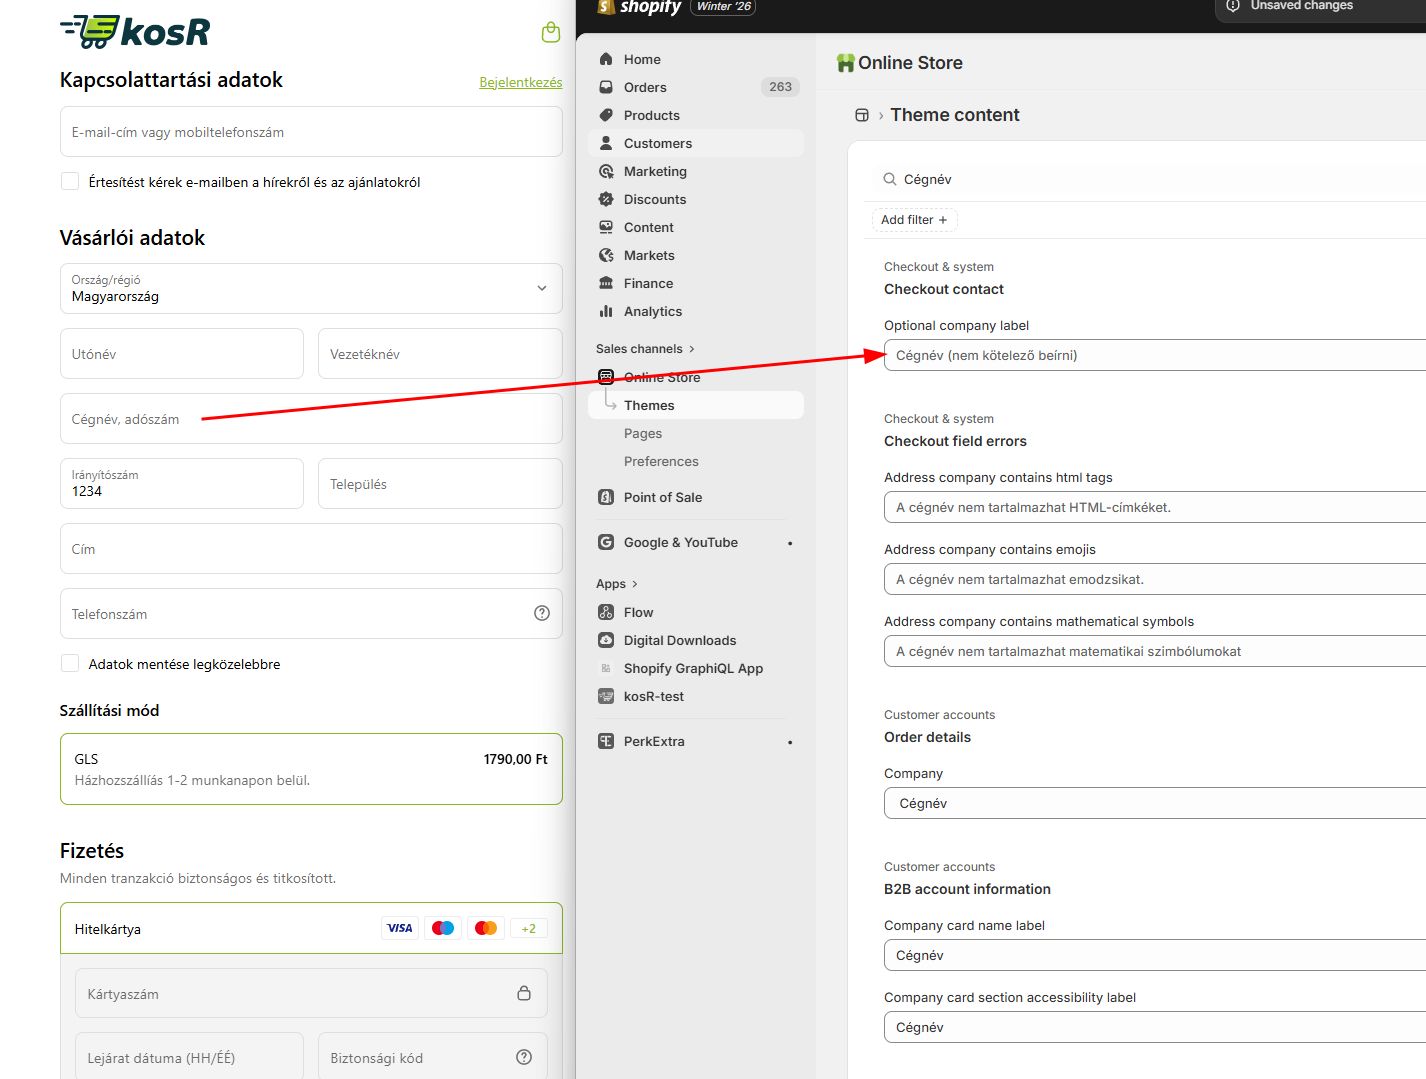Check the Adatok mentése legközelebbre box
This screenshot has height=1079, width=1426.
click(x=70, y=663)
